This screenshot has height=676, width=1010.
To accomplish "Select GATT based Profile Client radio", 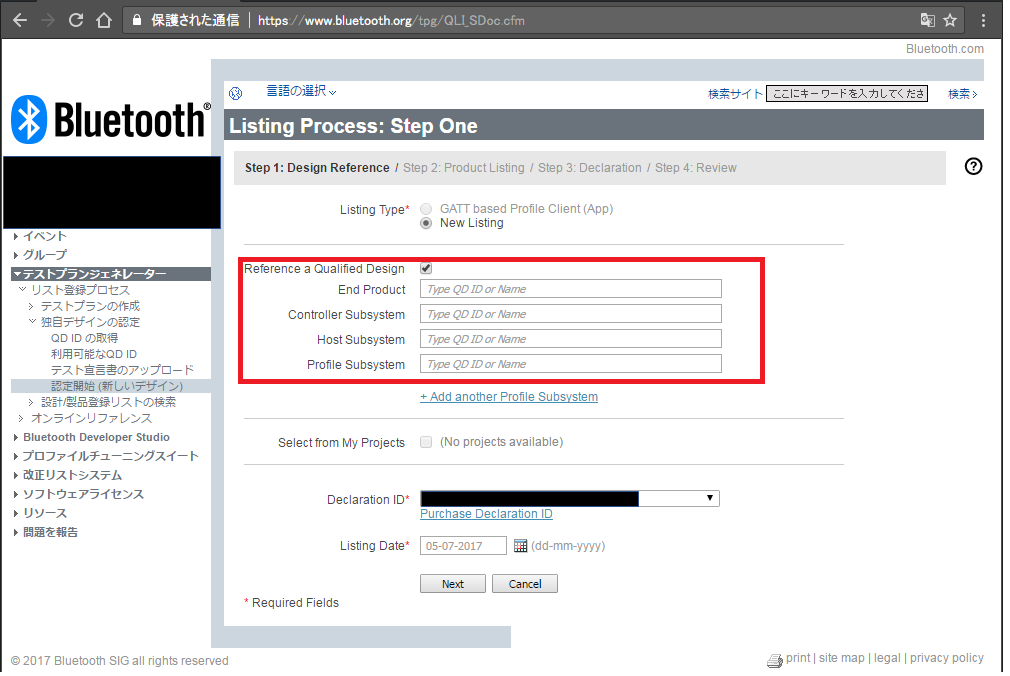I will pyautogui.click(x=426, y=209).
